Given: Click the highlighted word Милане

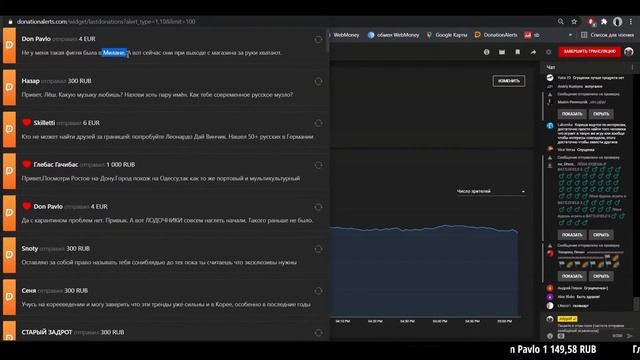Looking at the screenshot, I should [x=114, y=53].
